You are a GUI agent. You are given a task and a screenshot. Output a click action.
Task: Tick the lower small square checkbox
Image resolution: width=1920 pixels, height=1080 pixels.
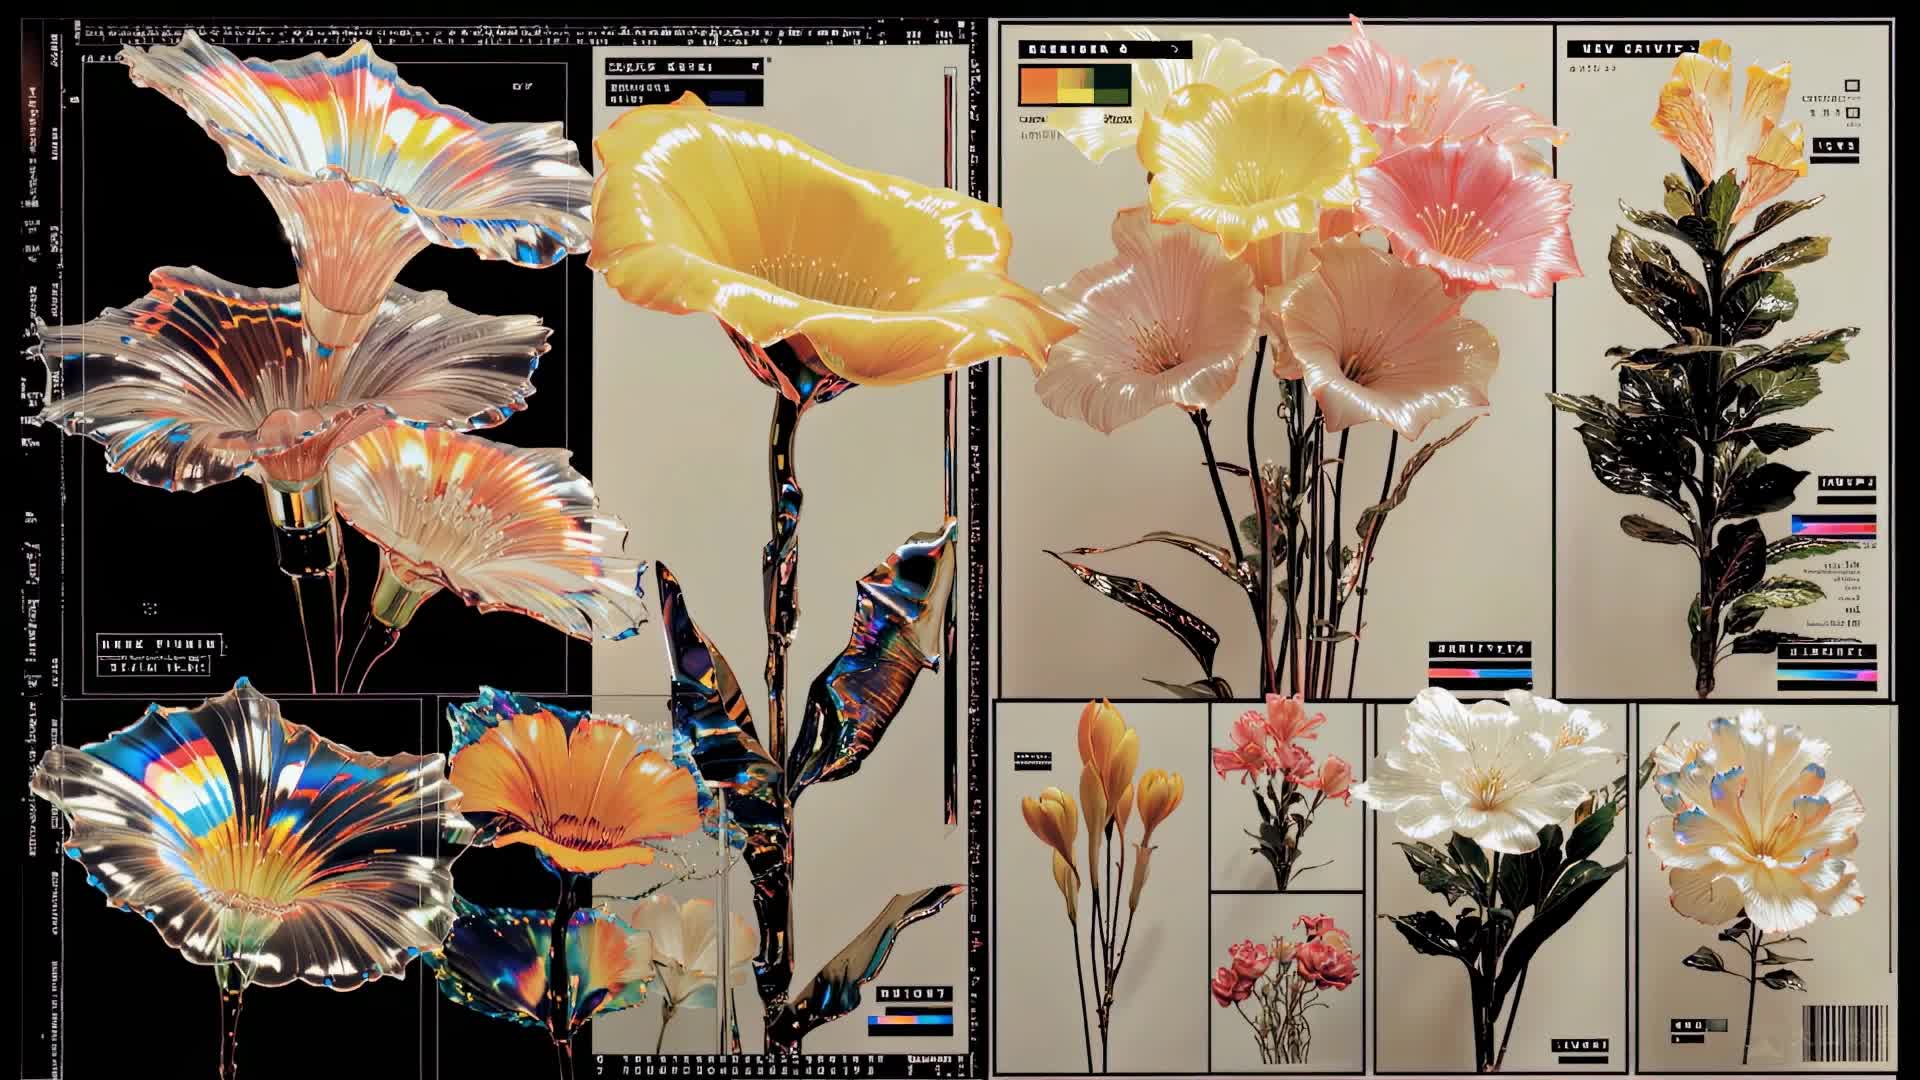click(x=1852, y=113)
